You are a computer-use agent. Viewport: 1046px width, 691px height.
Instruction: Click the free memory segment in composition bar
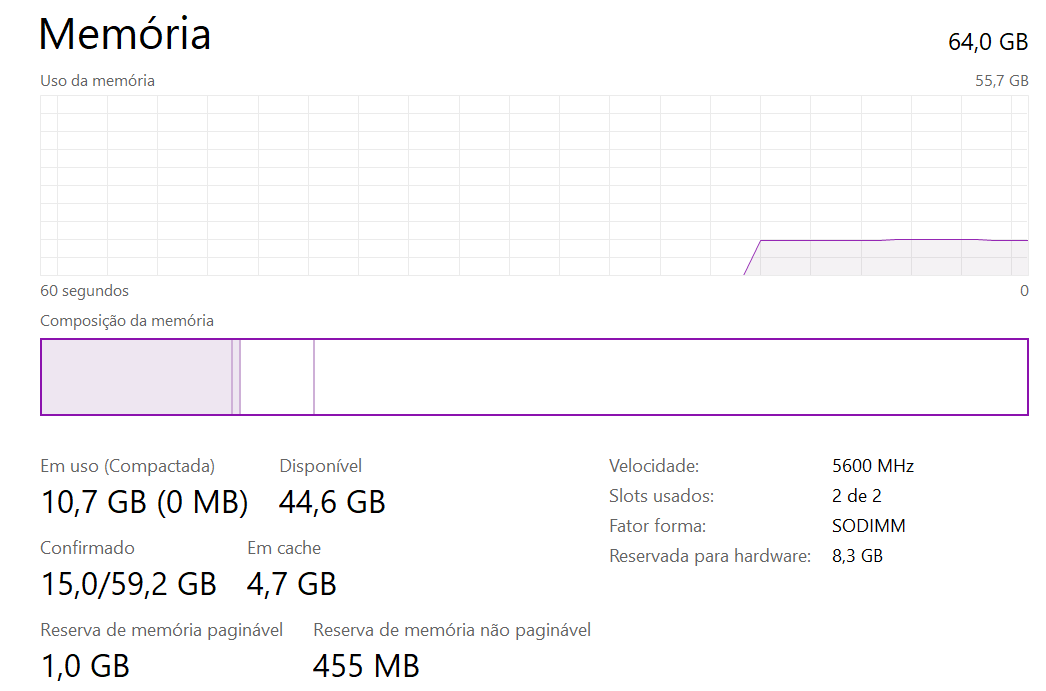pyautogui.click(x=670, y=377)
